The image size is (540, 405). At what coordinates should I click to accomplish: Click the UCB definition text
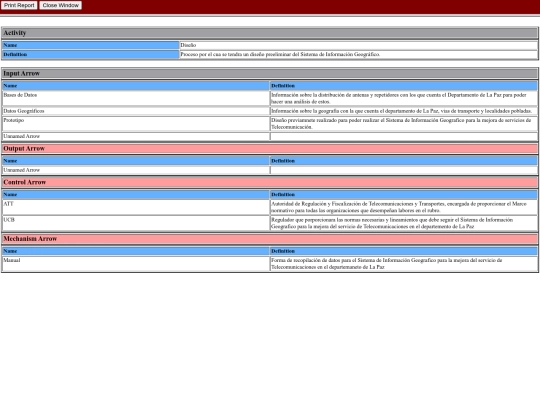tap(392, 223)
